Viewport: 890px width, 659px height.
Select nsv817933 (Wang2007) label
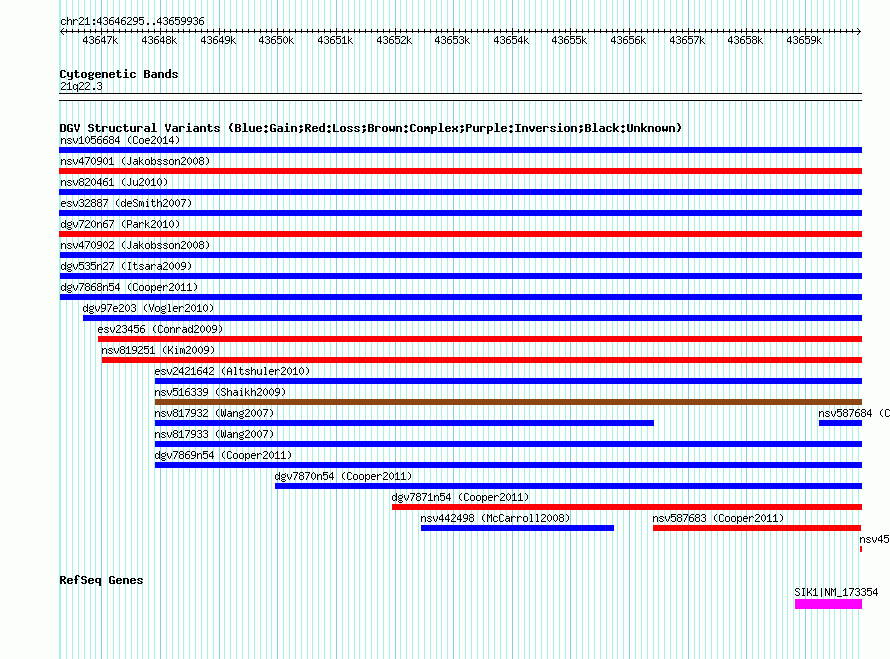coord(214,434)
